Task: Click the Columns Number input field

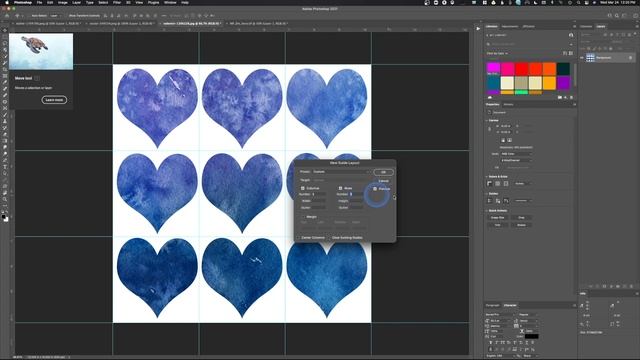Action: (x=318, y=194)
